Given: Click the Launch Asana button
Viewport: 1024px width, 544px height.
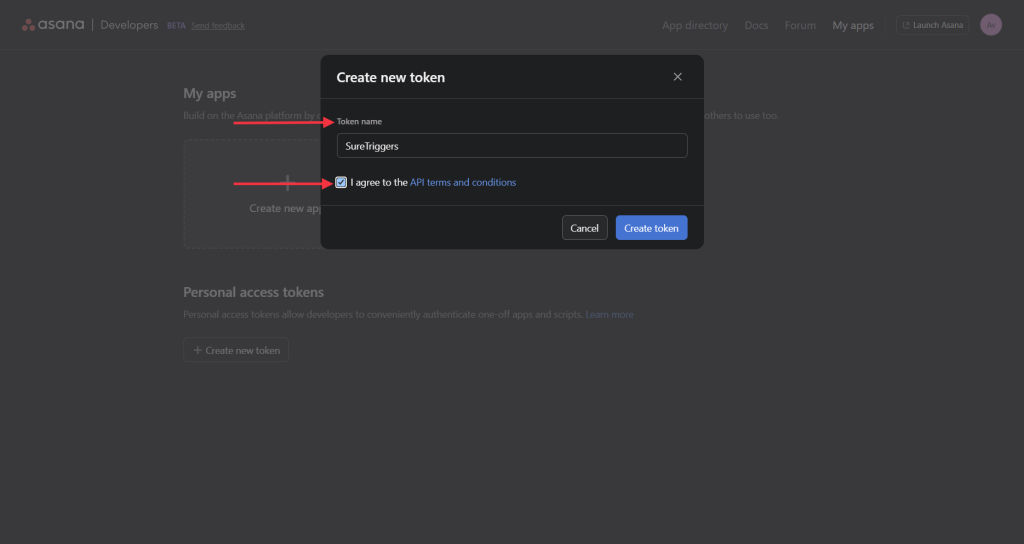Looking at the screenshot, I should [932, 25].
